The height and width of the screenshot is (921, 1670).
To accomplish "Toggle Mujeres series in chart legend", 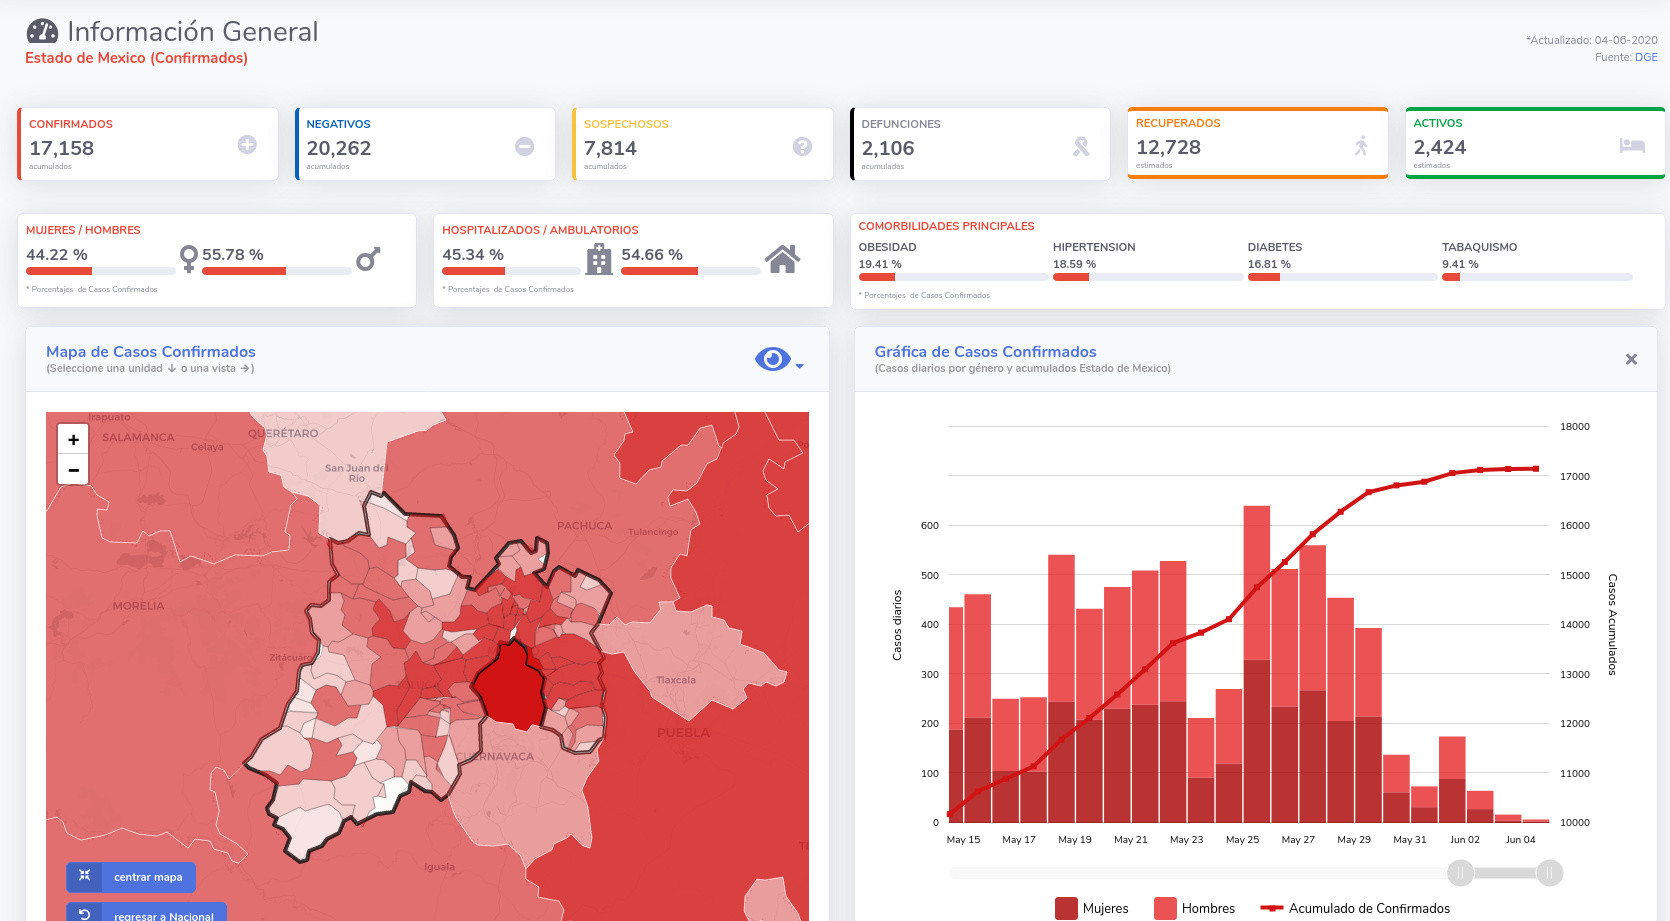I will point(1091,908).
